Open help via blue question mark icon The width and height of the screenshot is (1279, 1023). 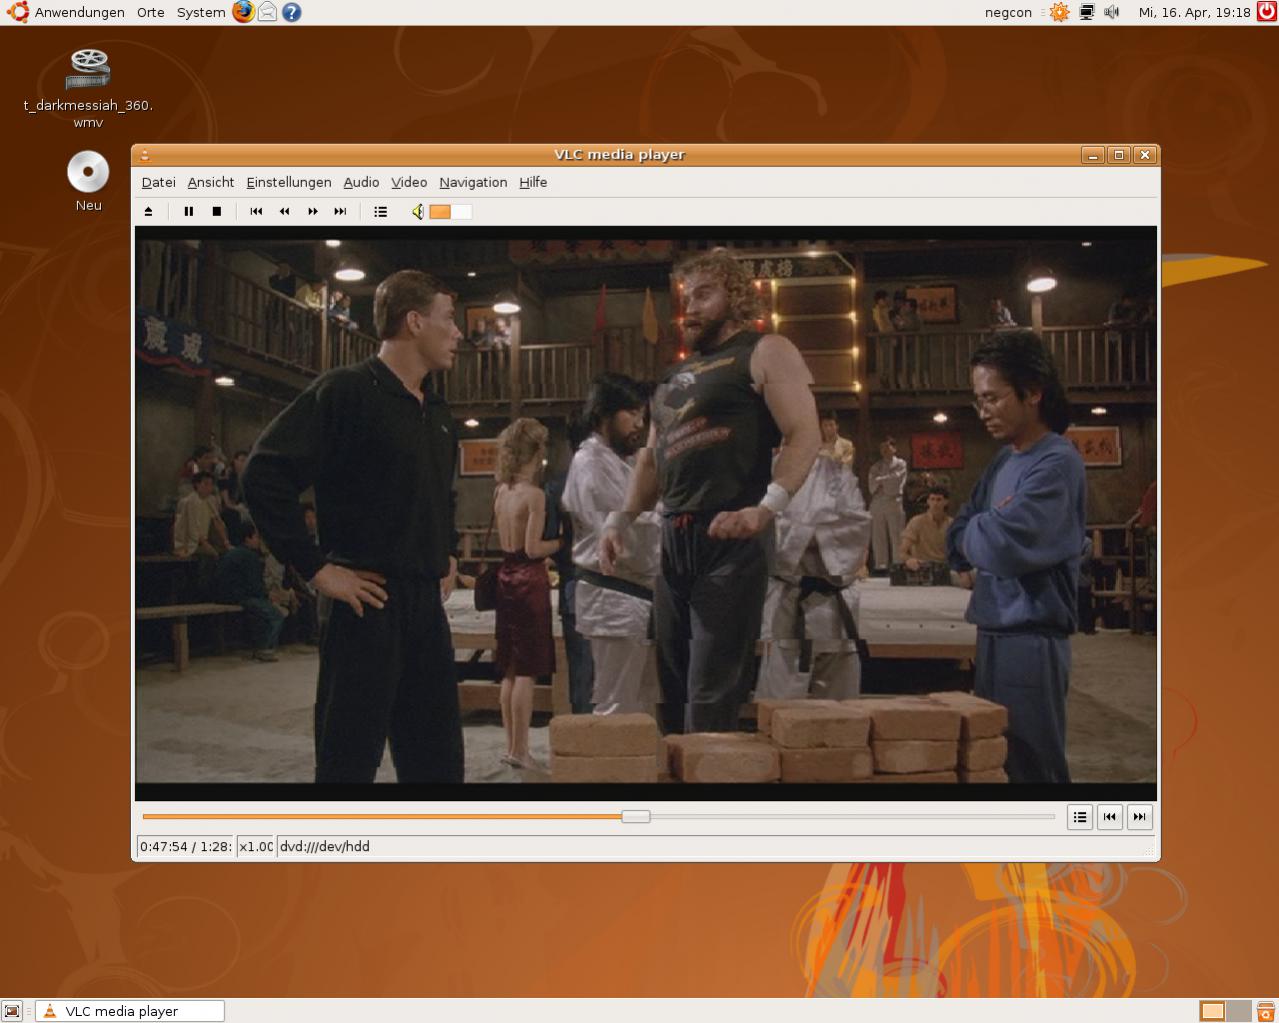coord(291,12)
